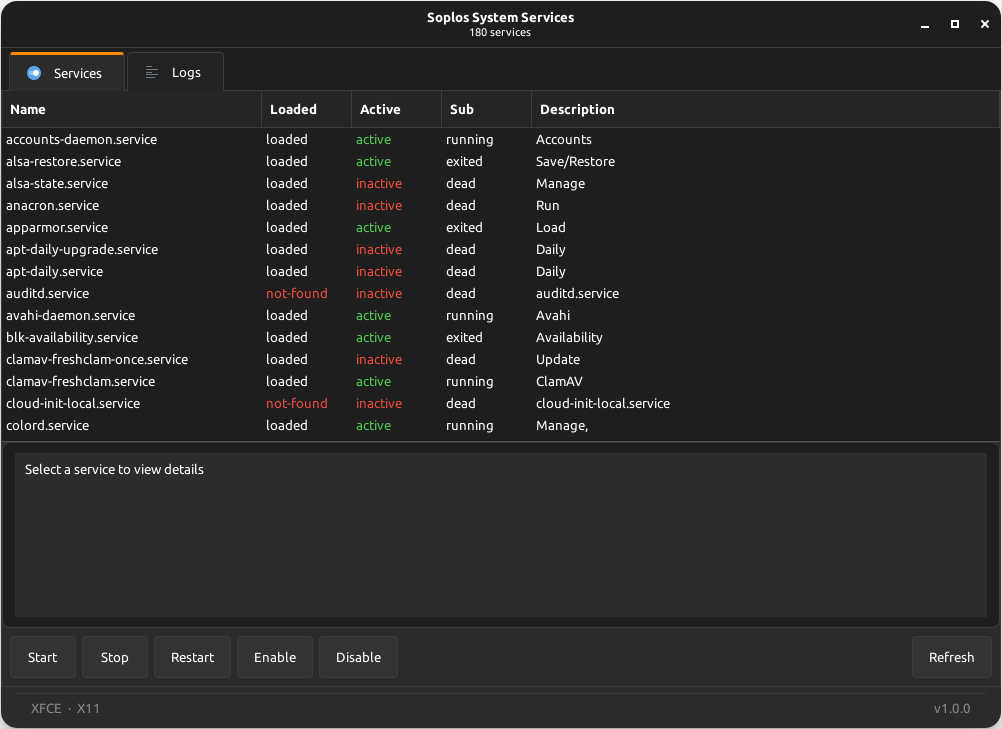This screenshot has height=729, width=1002.
Task: Sort by the Name column header
Action: [132, 109]
